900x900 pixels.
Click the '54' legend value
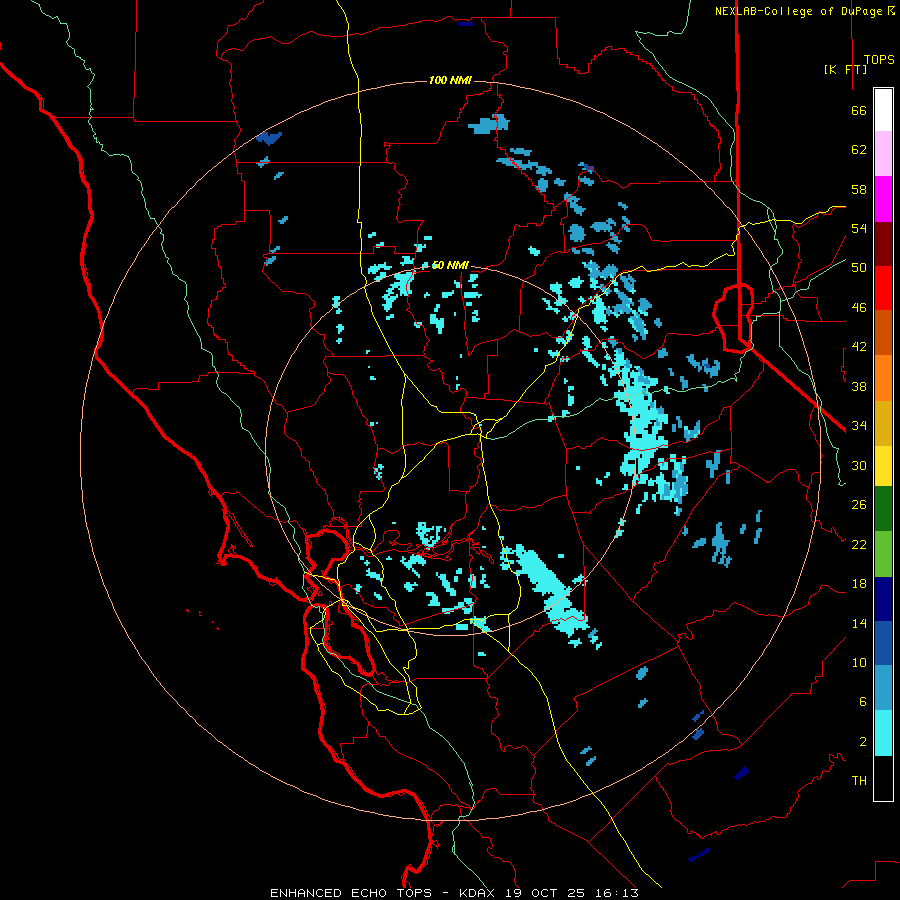pyautogui.click(x=859, y=228)
